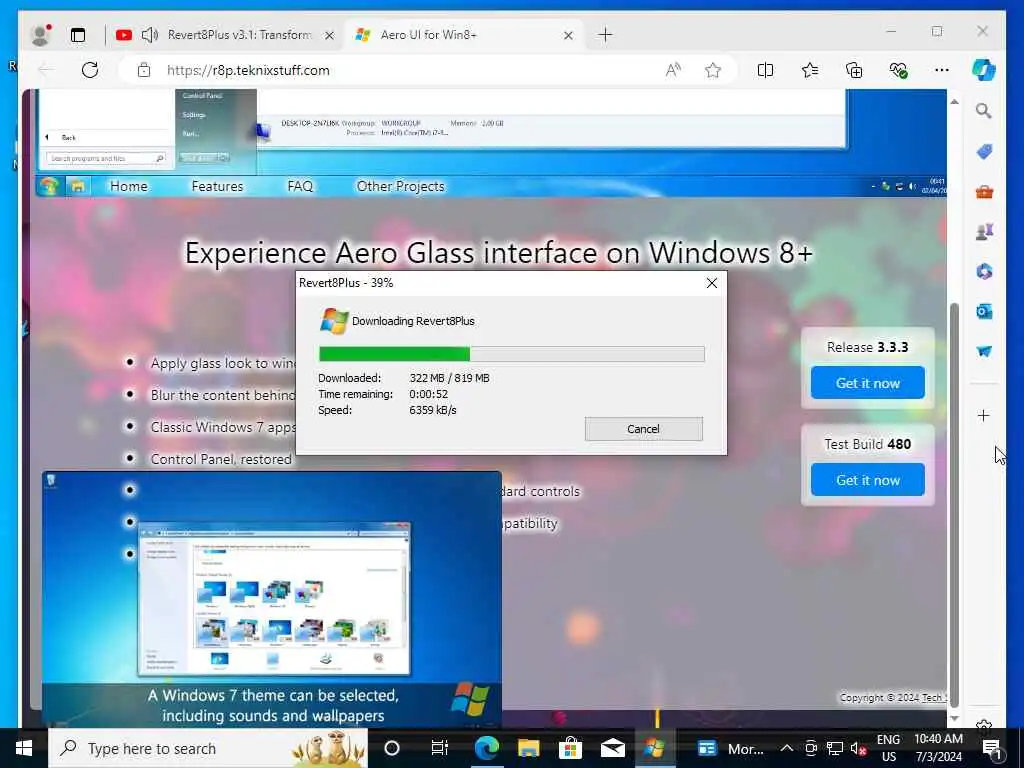Click the taskbar Type here to search box
Viewport: 1024px width, 768px height.
(208, 748)
